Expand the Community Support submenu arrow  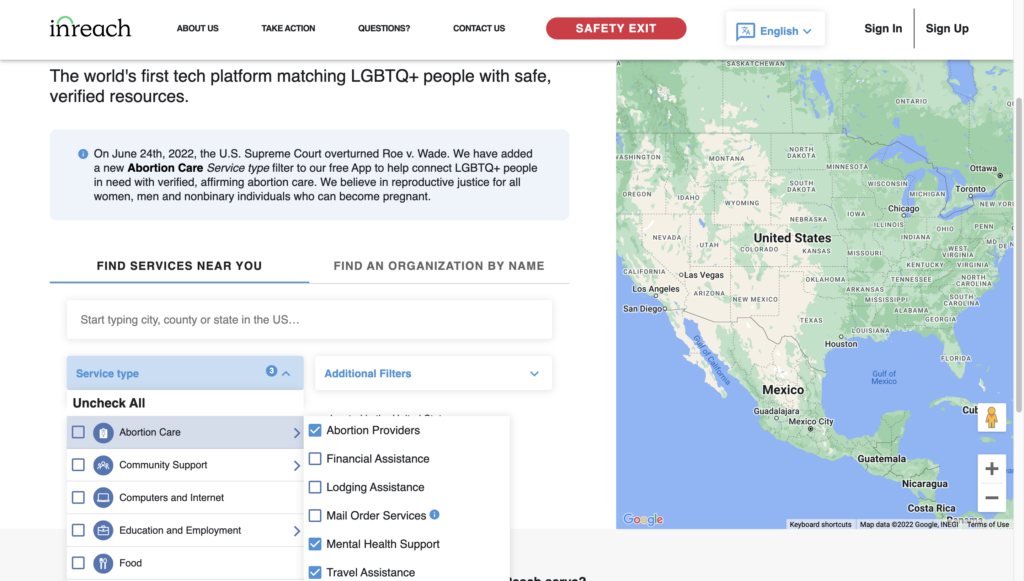tap(296, 465)
